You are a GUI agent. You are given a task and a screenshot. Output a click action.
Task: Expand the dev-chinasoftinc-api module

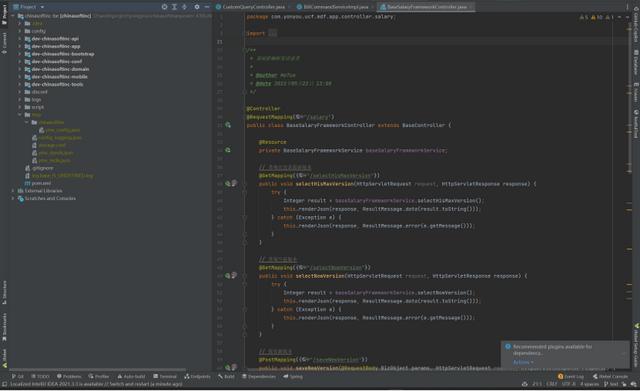click(20, 39)
